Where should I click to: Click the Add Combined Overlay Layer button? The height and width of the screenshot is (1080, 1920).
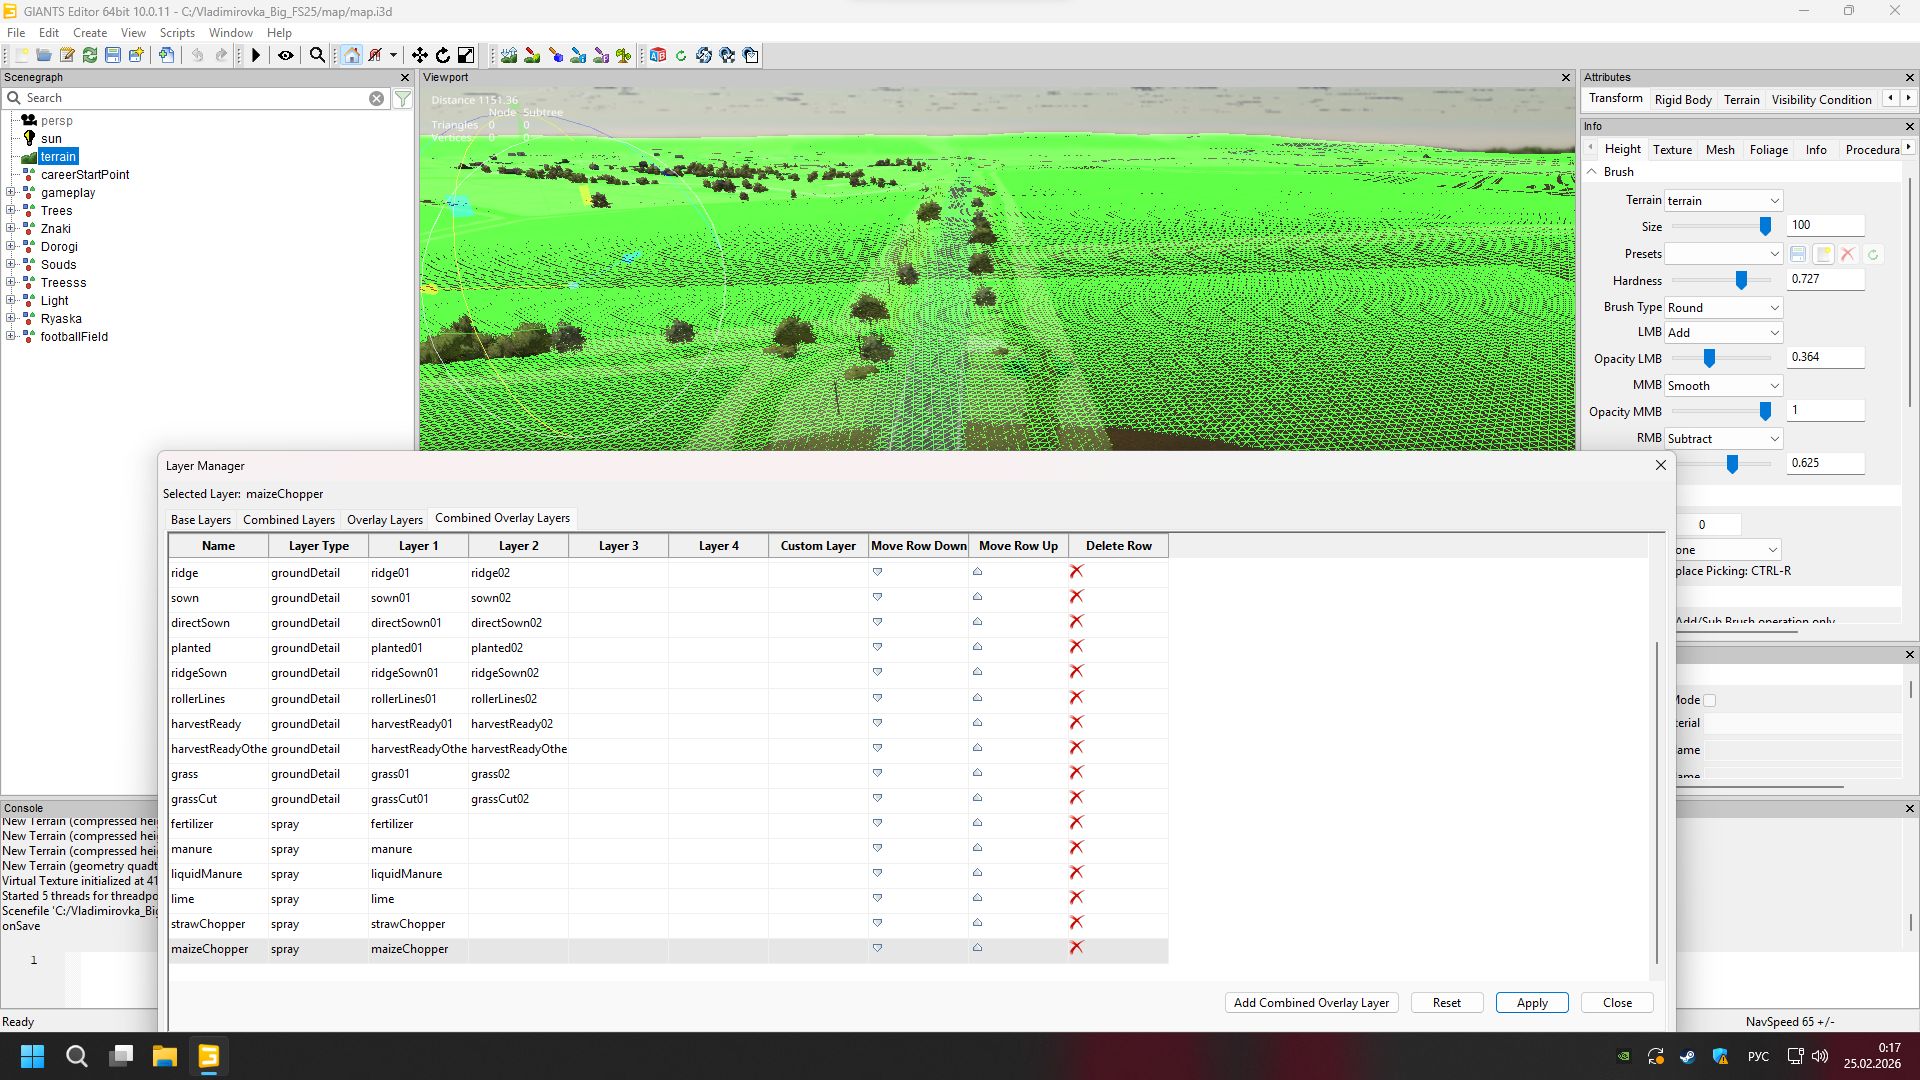(1311, 1002)
